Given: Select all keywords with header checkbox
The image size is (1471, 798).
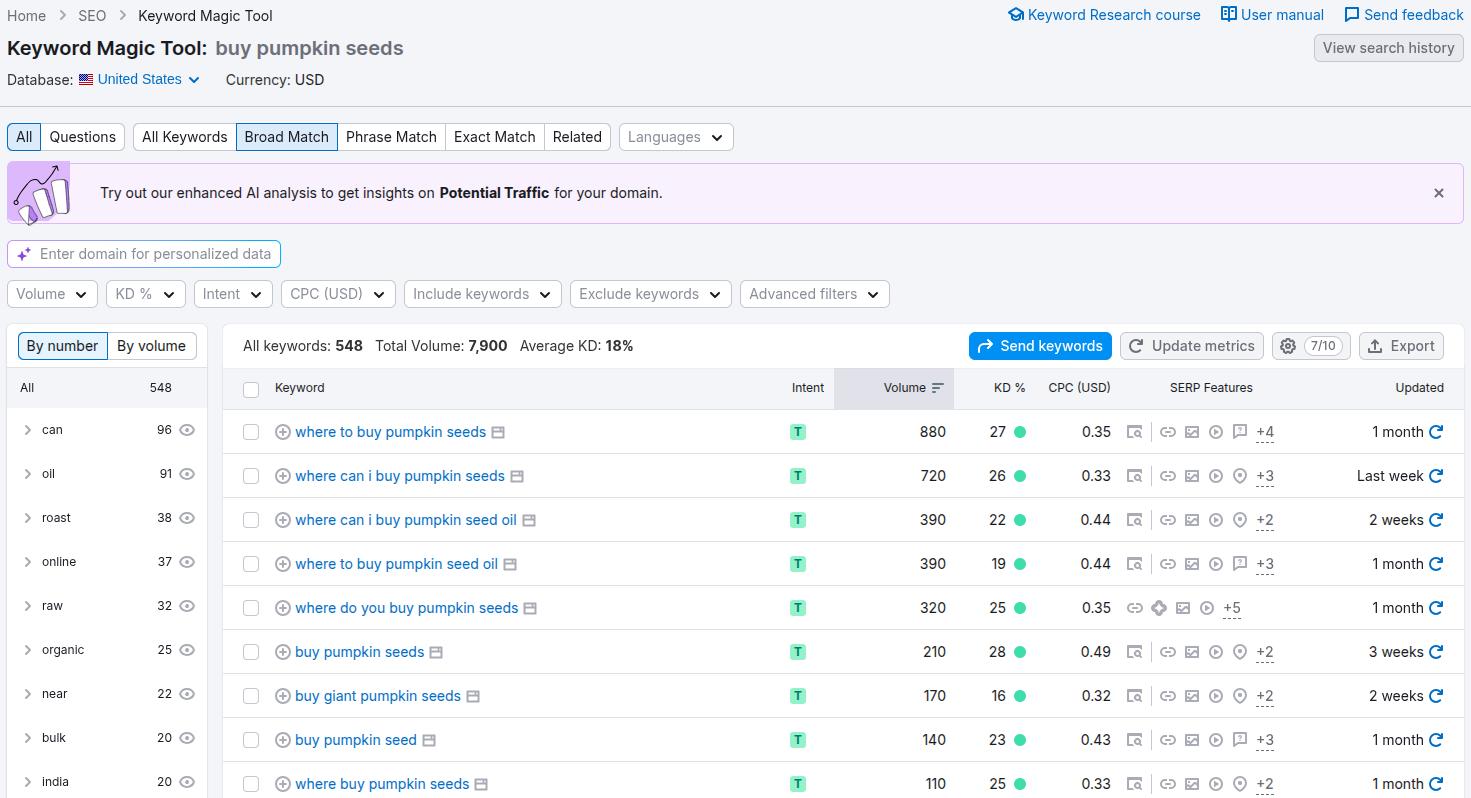Looking at the screenshot, I should (251, 389).
